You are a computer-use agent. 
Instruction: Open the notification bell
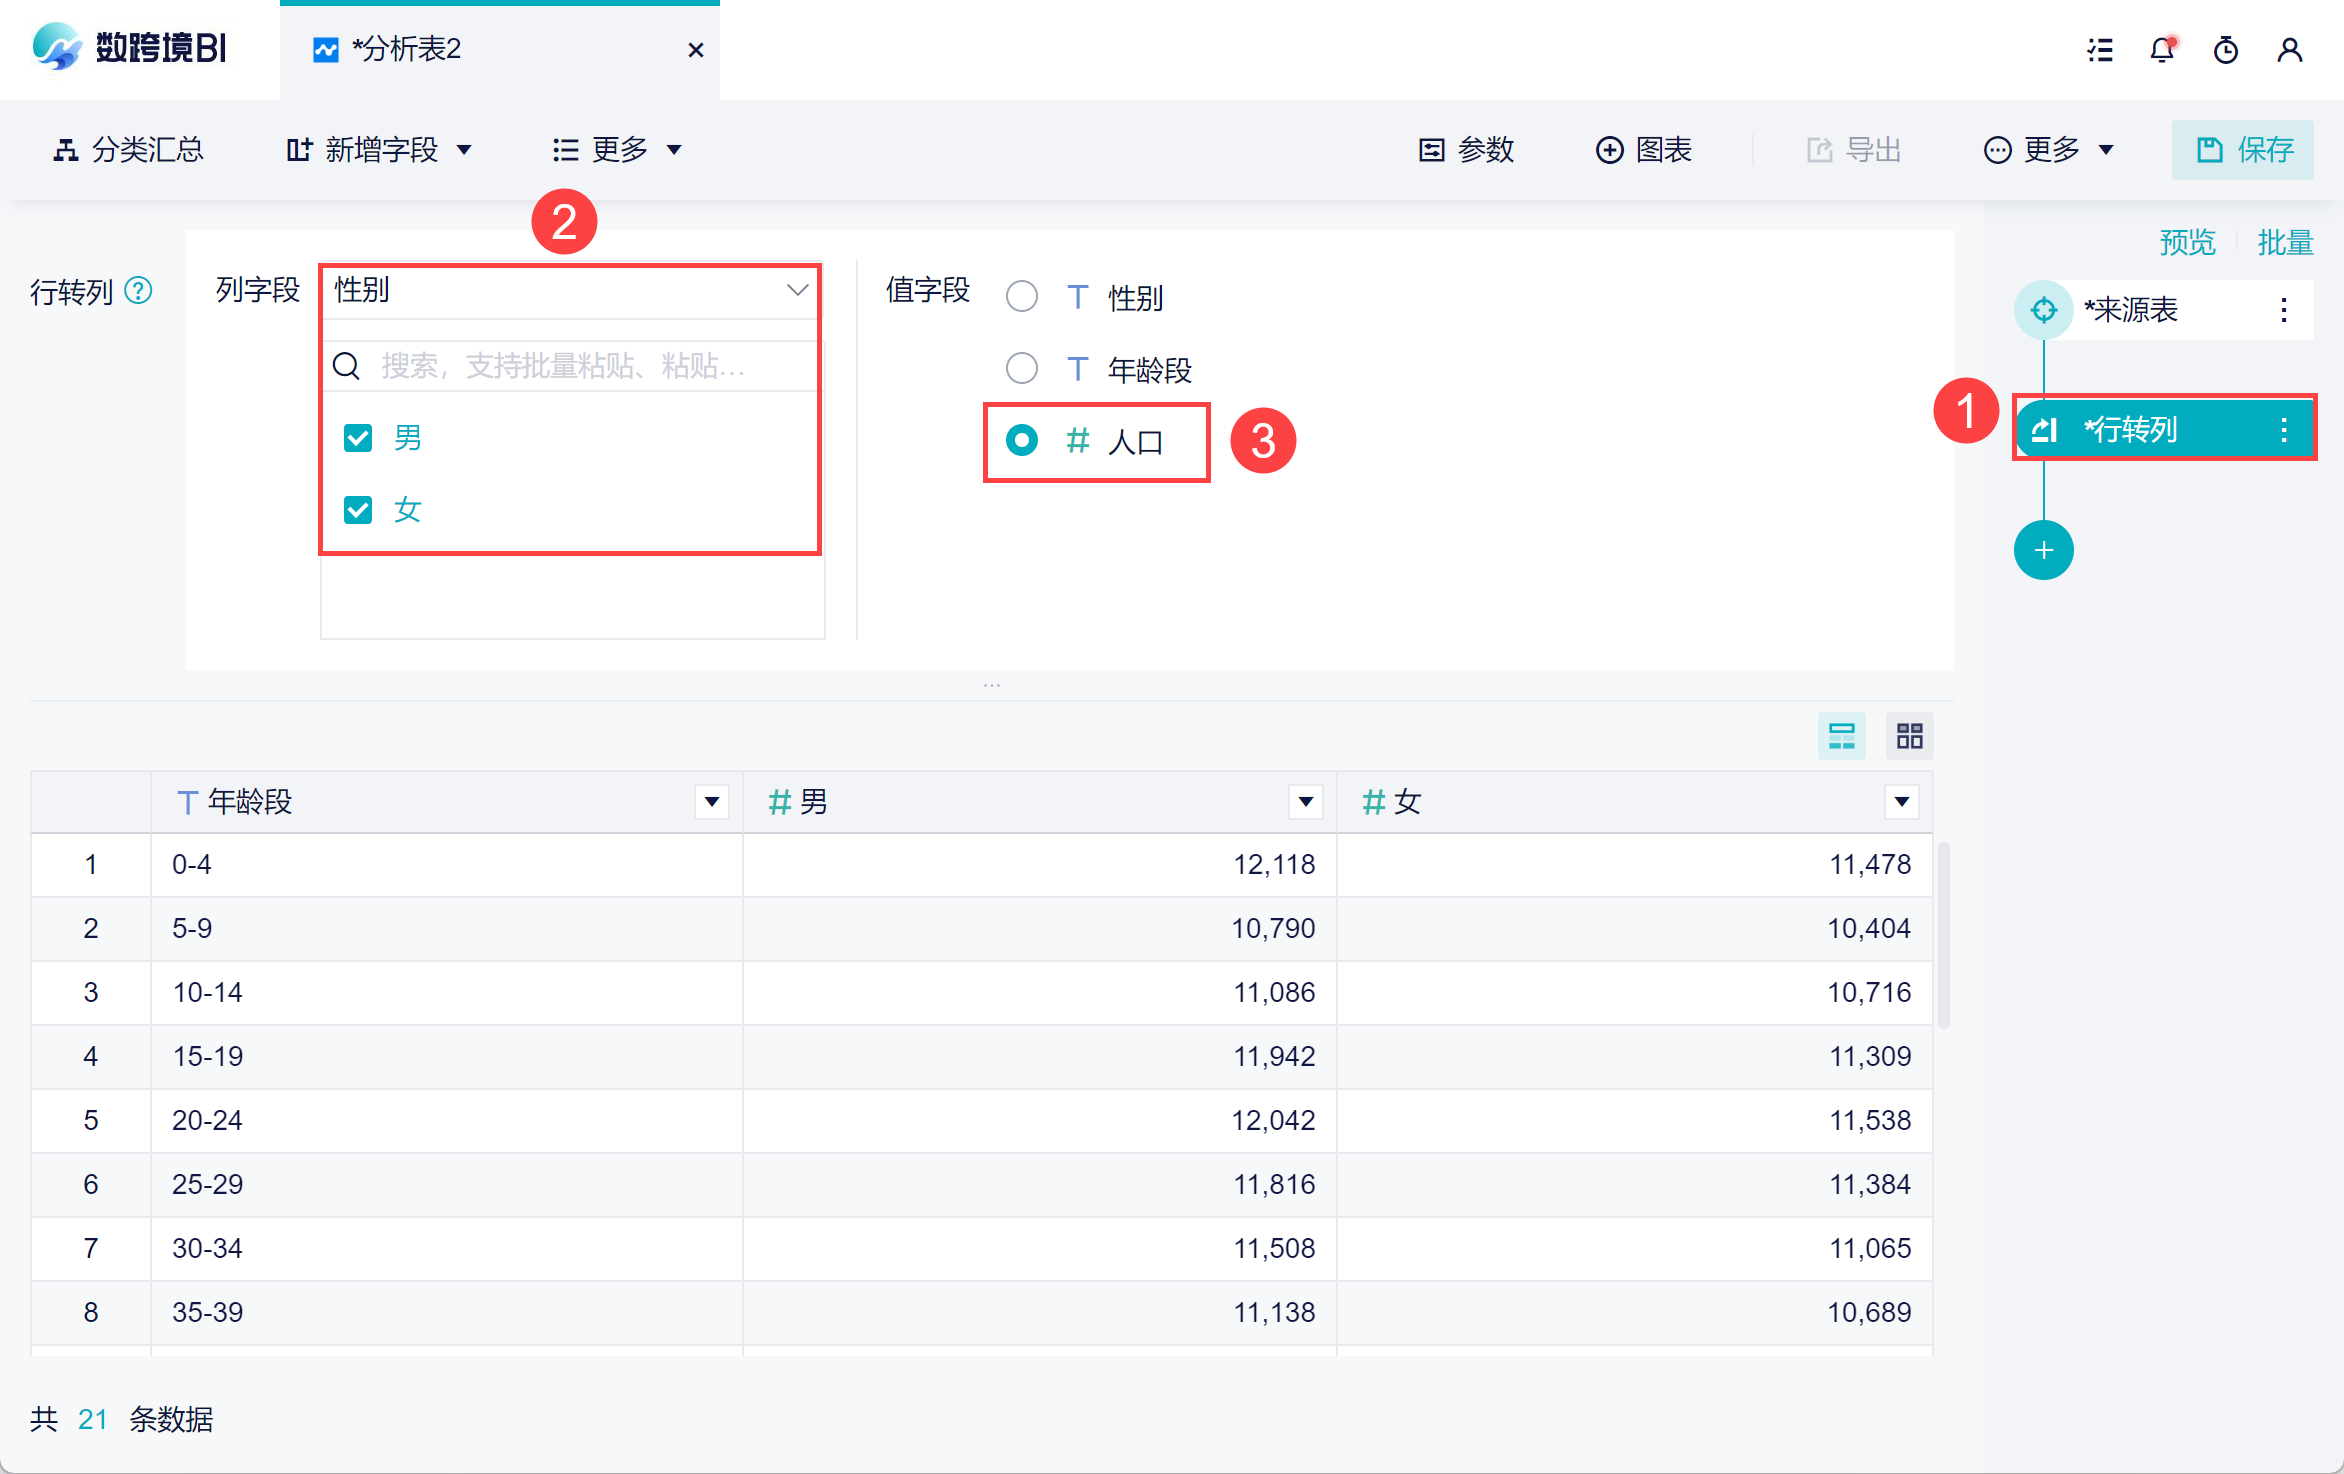(2162, 50)
